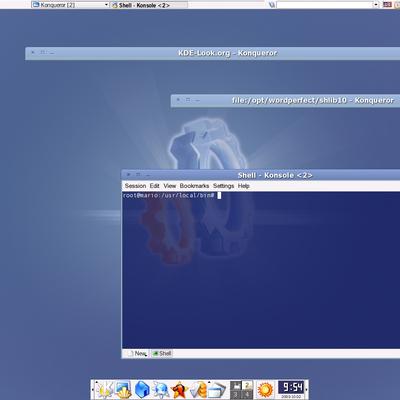Click the panel's left hide handle
The image size is (400, 400).
coord(93,389)
